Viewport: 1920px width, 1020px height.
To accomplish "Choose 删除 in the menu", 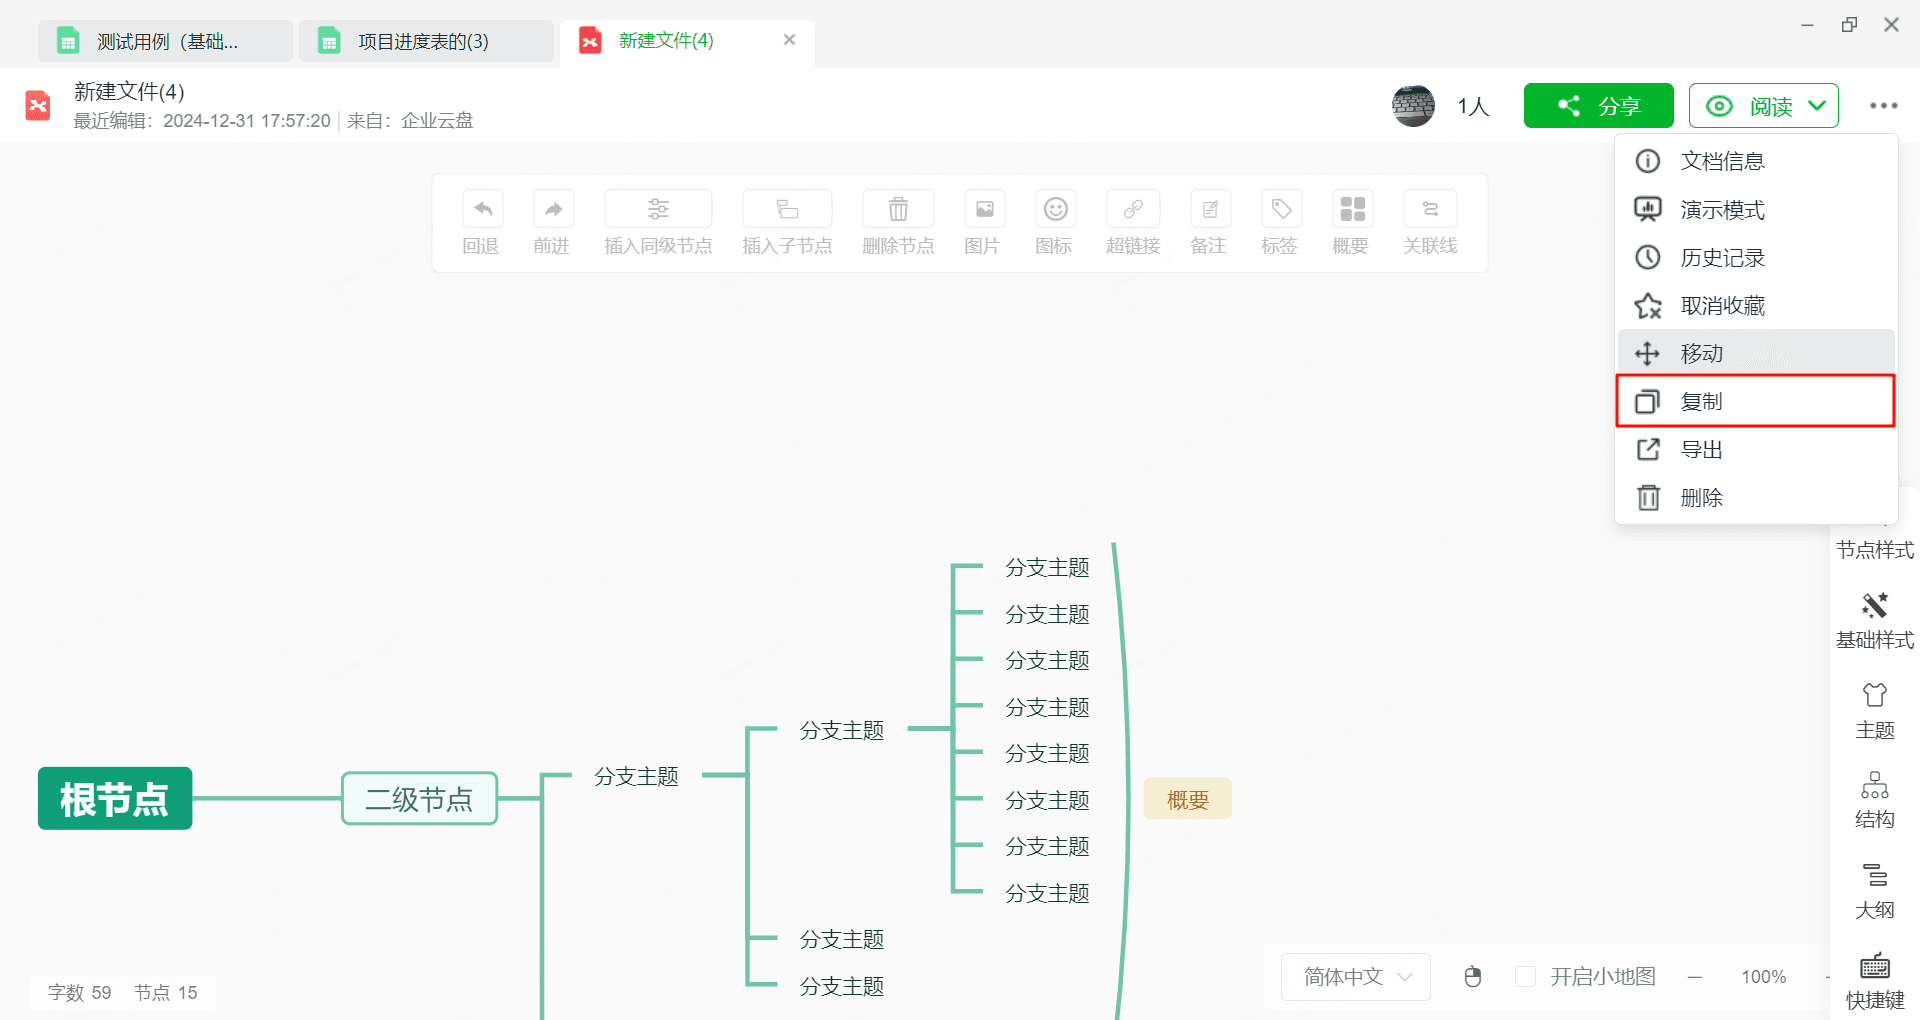I will [1756, 497].
